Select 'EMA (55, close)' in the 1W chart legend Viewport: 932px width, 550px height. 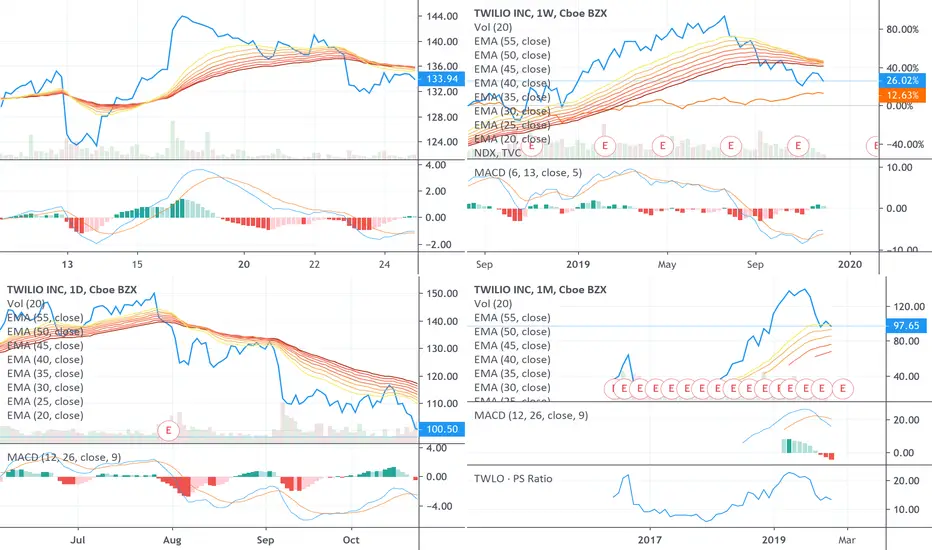512,41
